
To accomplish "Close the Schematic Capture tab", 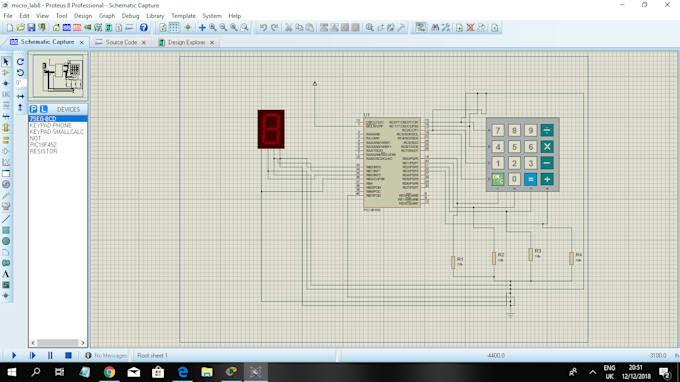I will [x=82, y=42].
